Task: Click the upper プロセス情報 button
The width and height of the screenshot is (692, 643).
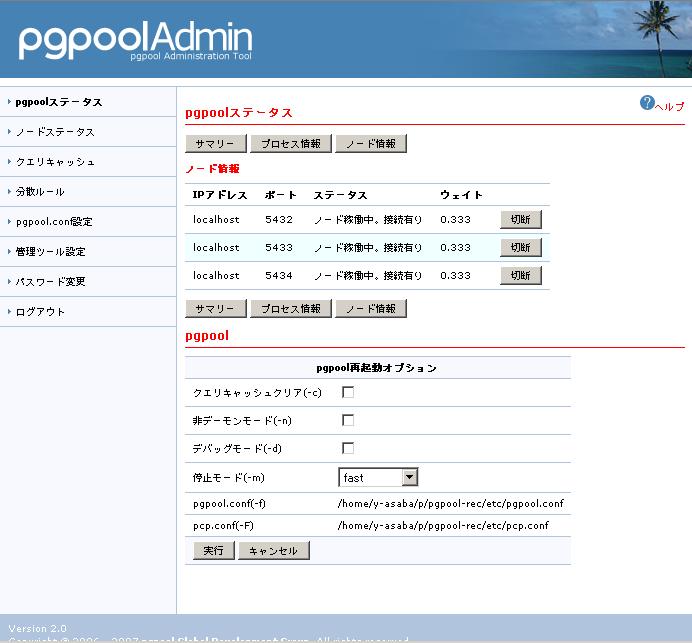Action: pyautogui.click(x=291, y=144)
